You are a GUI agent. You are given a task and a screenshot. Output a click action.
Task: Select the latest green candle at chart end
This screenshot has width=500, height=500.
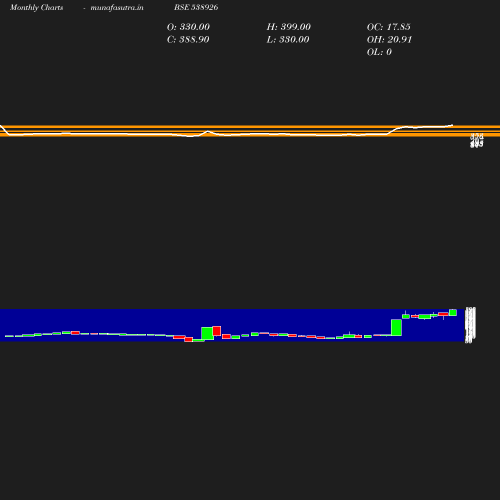(x=453, y=312)
